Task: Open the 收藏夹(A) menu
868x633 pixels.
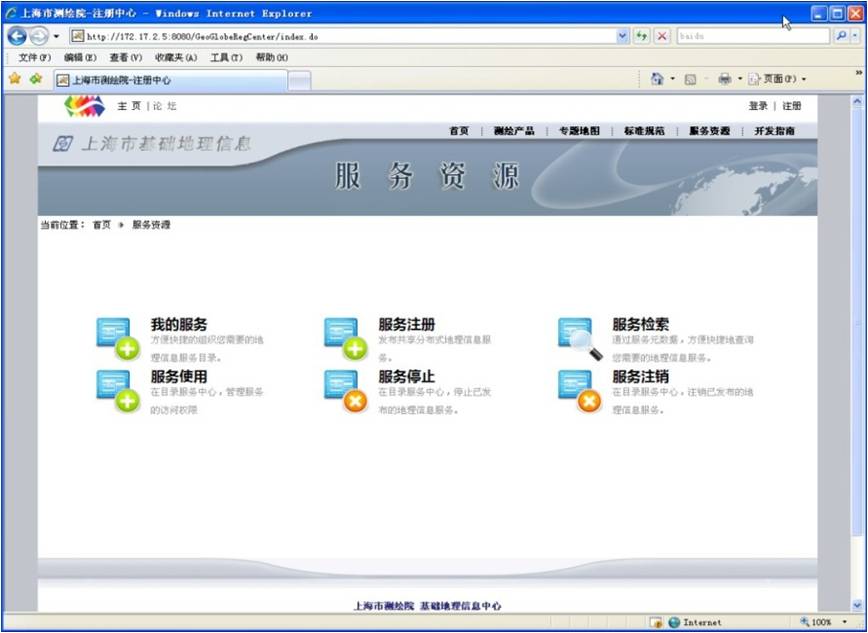Action: click(x=175, y=58)
